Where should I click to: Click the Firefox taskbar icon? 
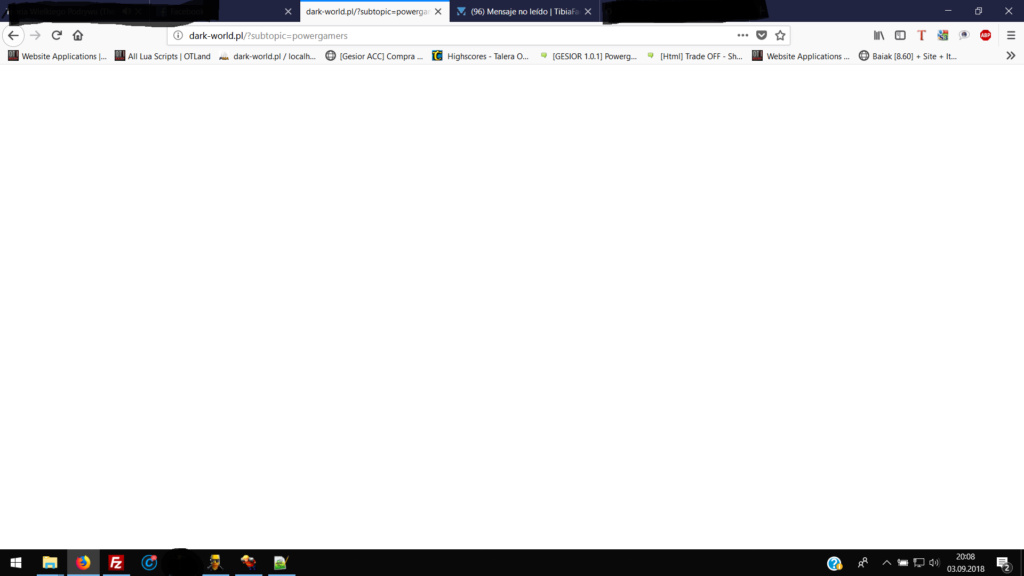(x=83, y=562)
